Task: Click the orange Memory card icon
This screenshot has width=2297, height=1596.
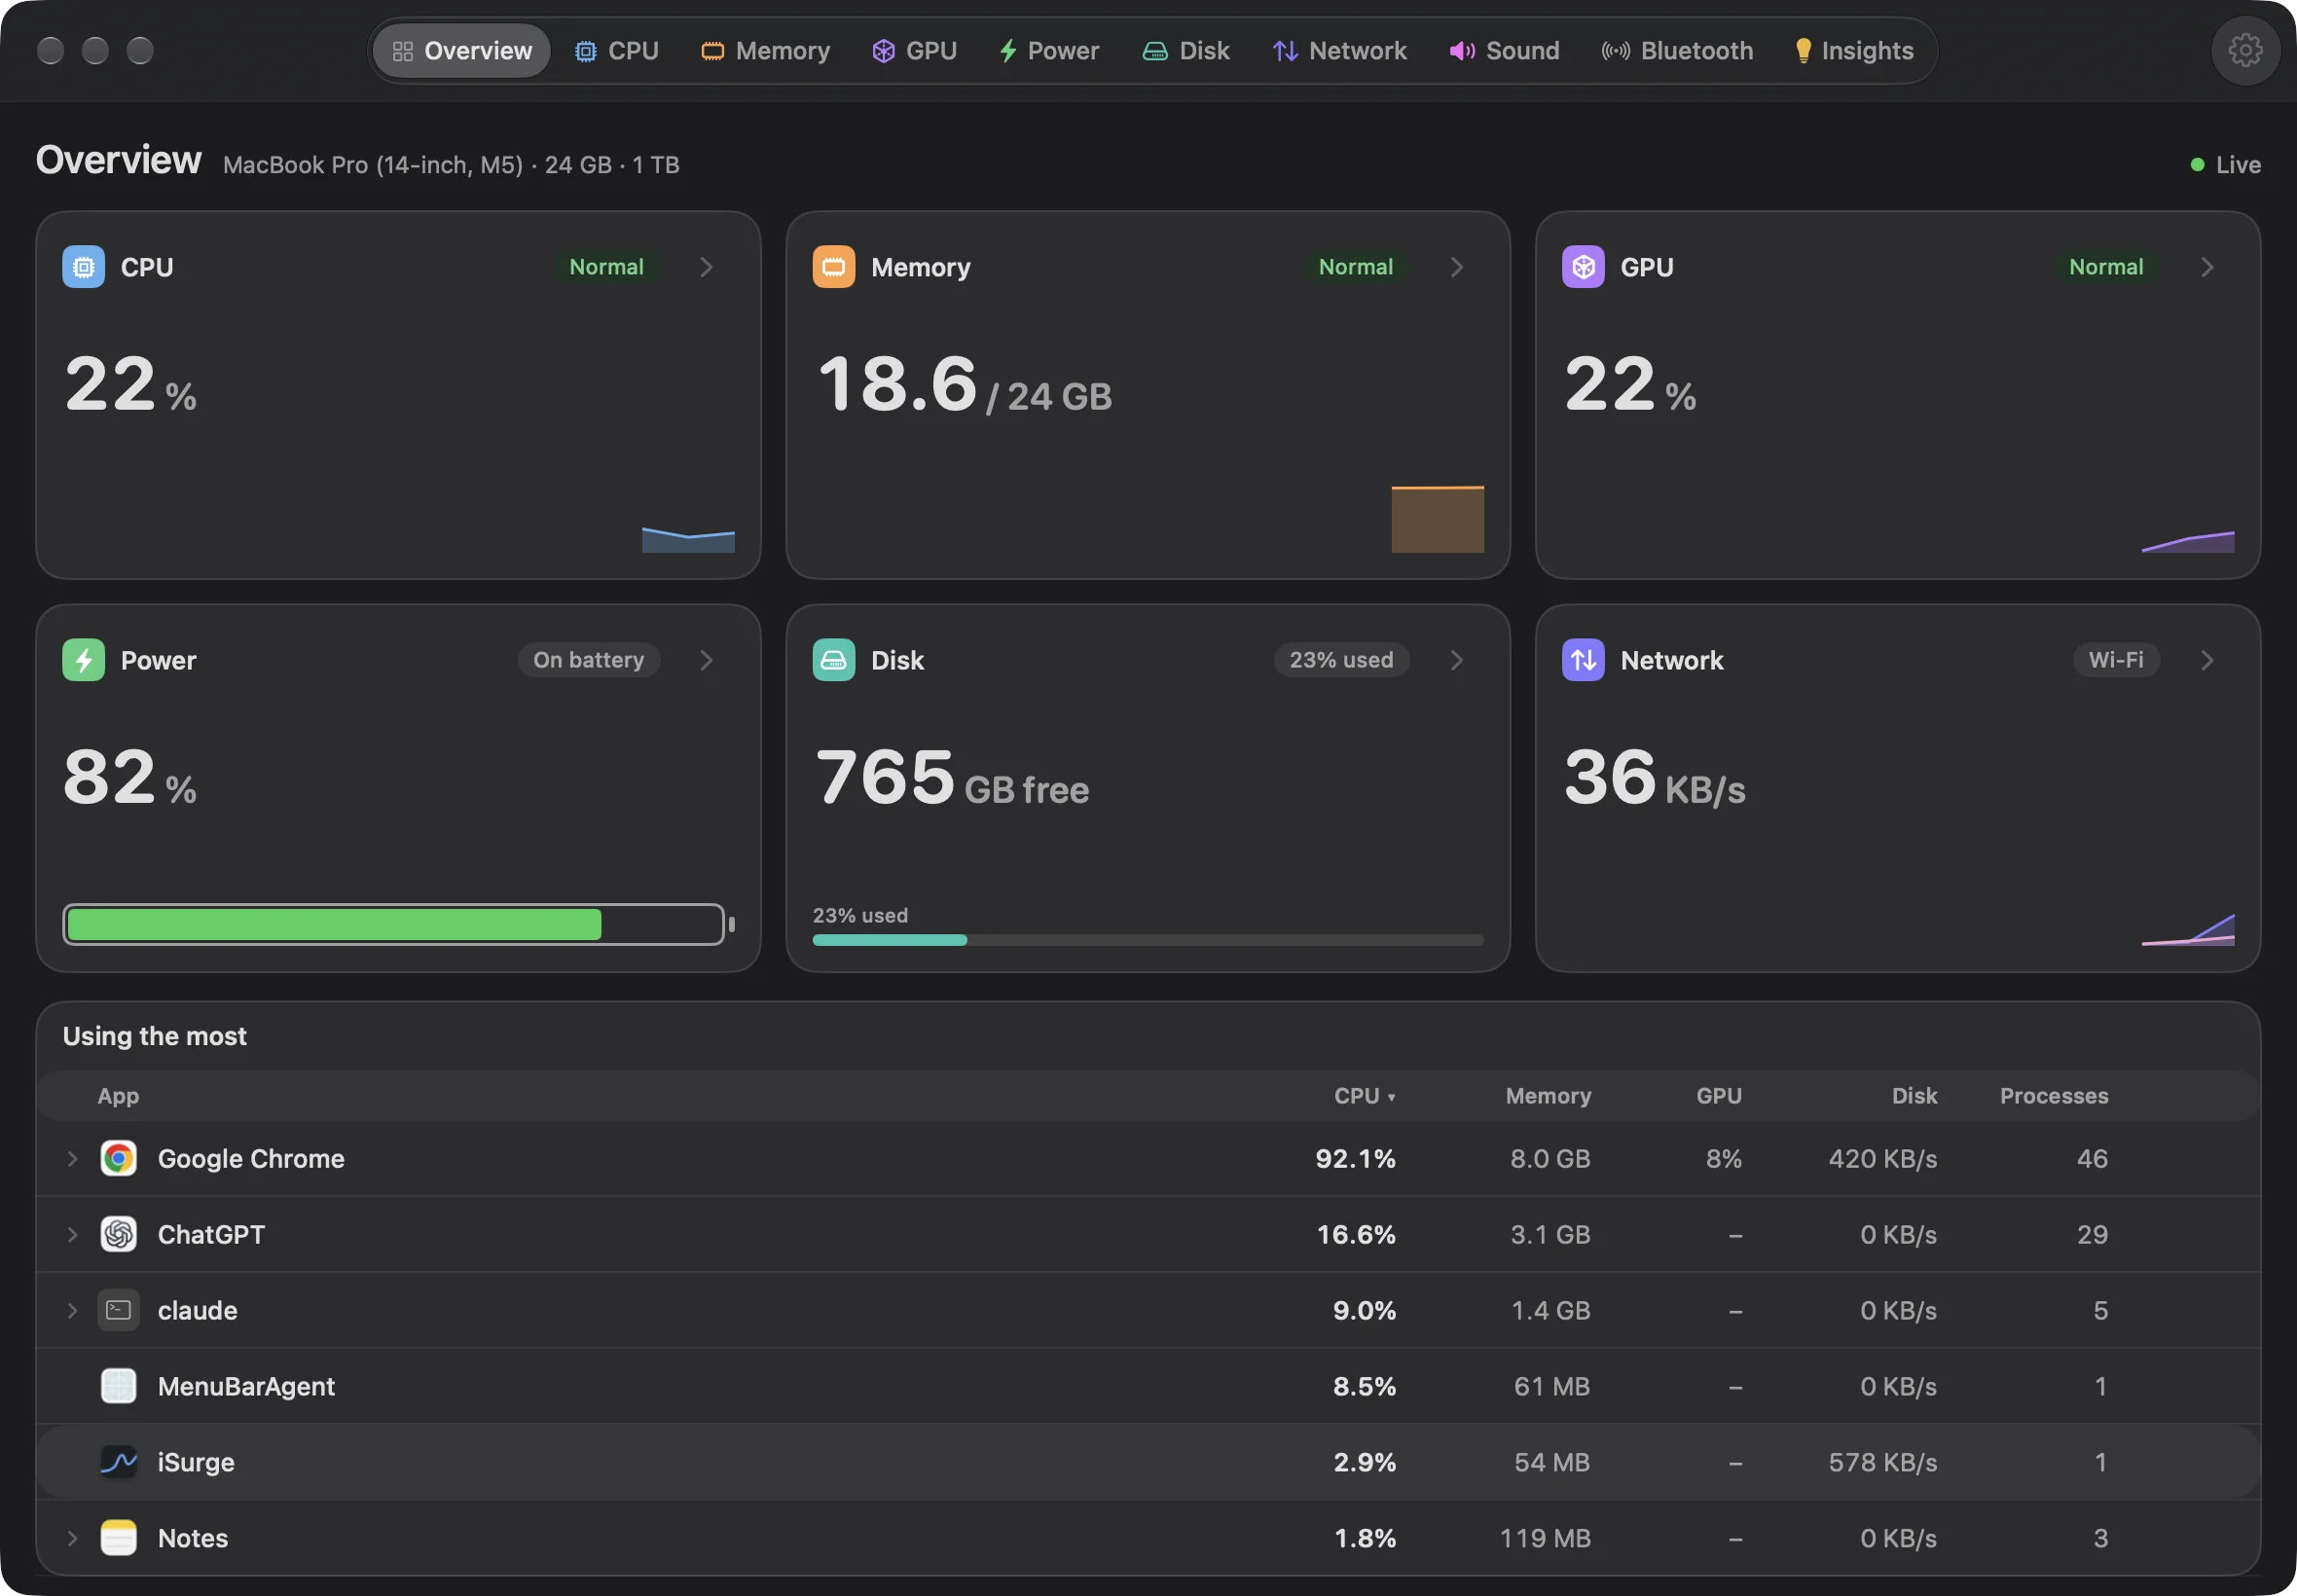Action: point(833,267)
